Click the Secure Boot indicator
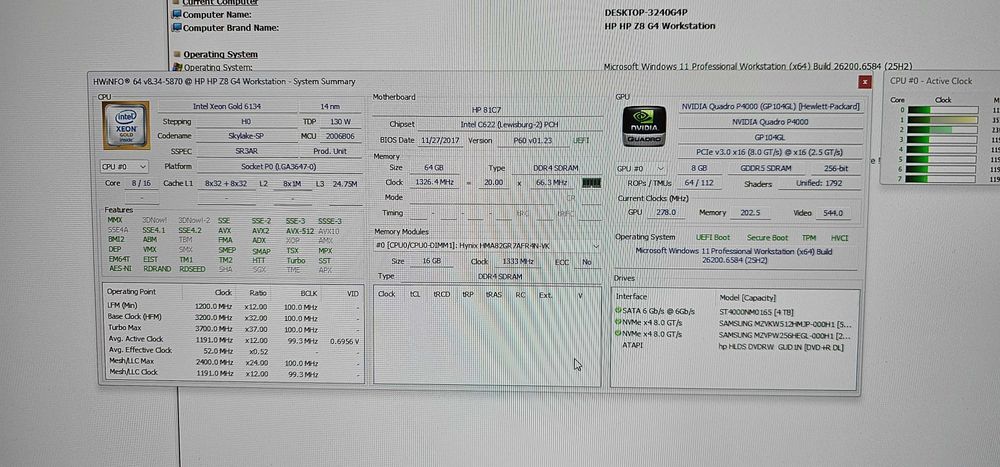This screenshot has height=467, width=1000. pos(767,237)
